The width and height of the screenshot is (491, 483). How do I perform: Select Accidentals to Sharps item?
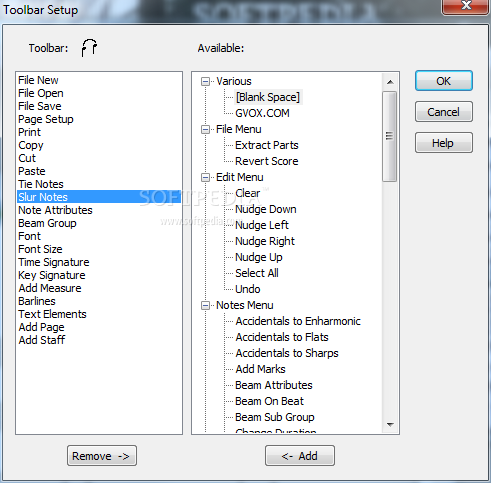click(x=287, y=353)
